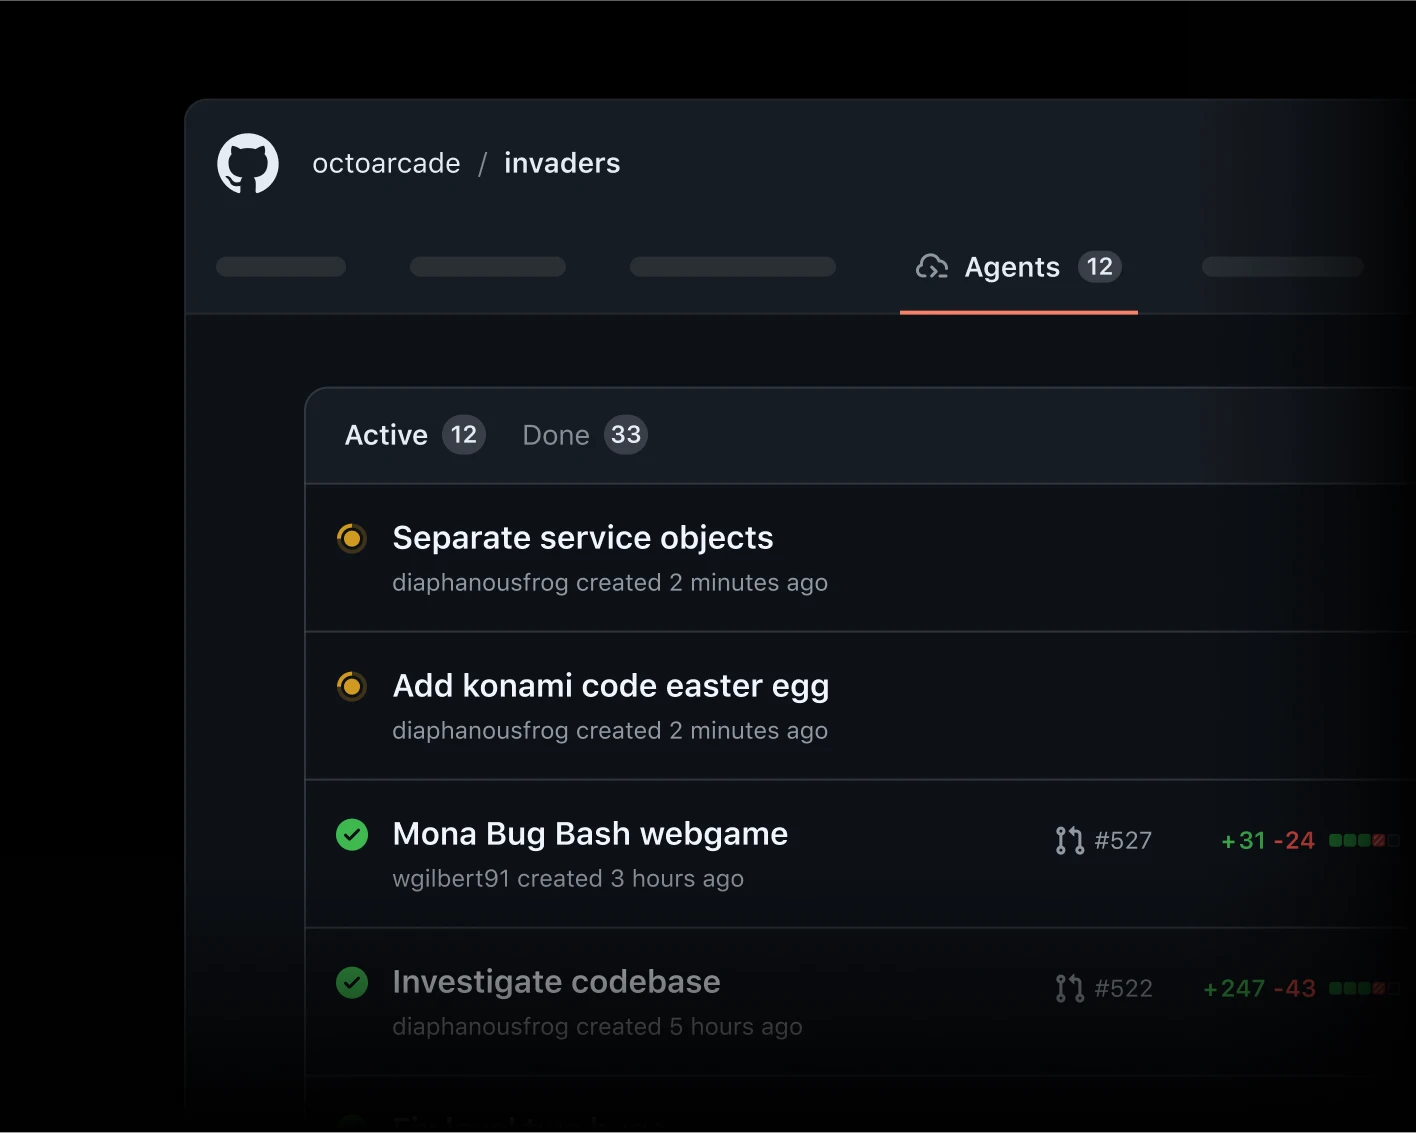Switch to the Done tab

click(x=556, y=434)
